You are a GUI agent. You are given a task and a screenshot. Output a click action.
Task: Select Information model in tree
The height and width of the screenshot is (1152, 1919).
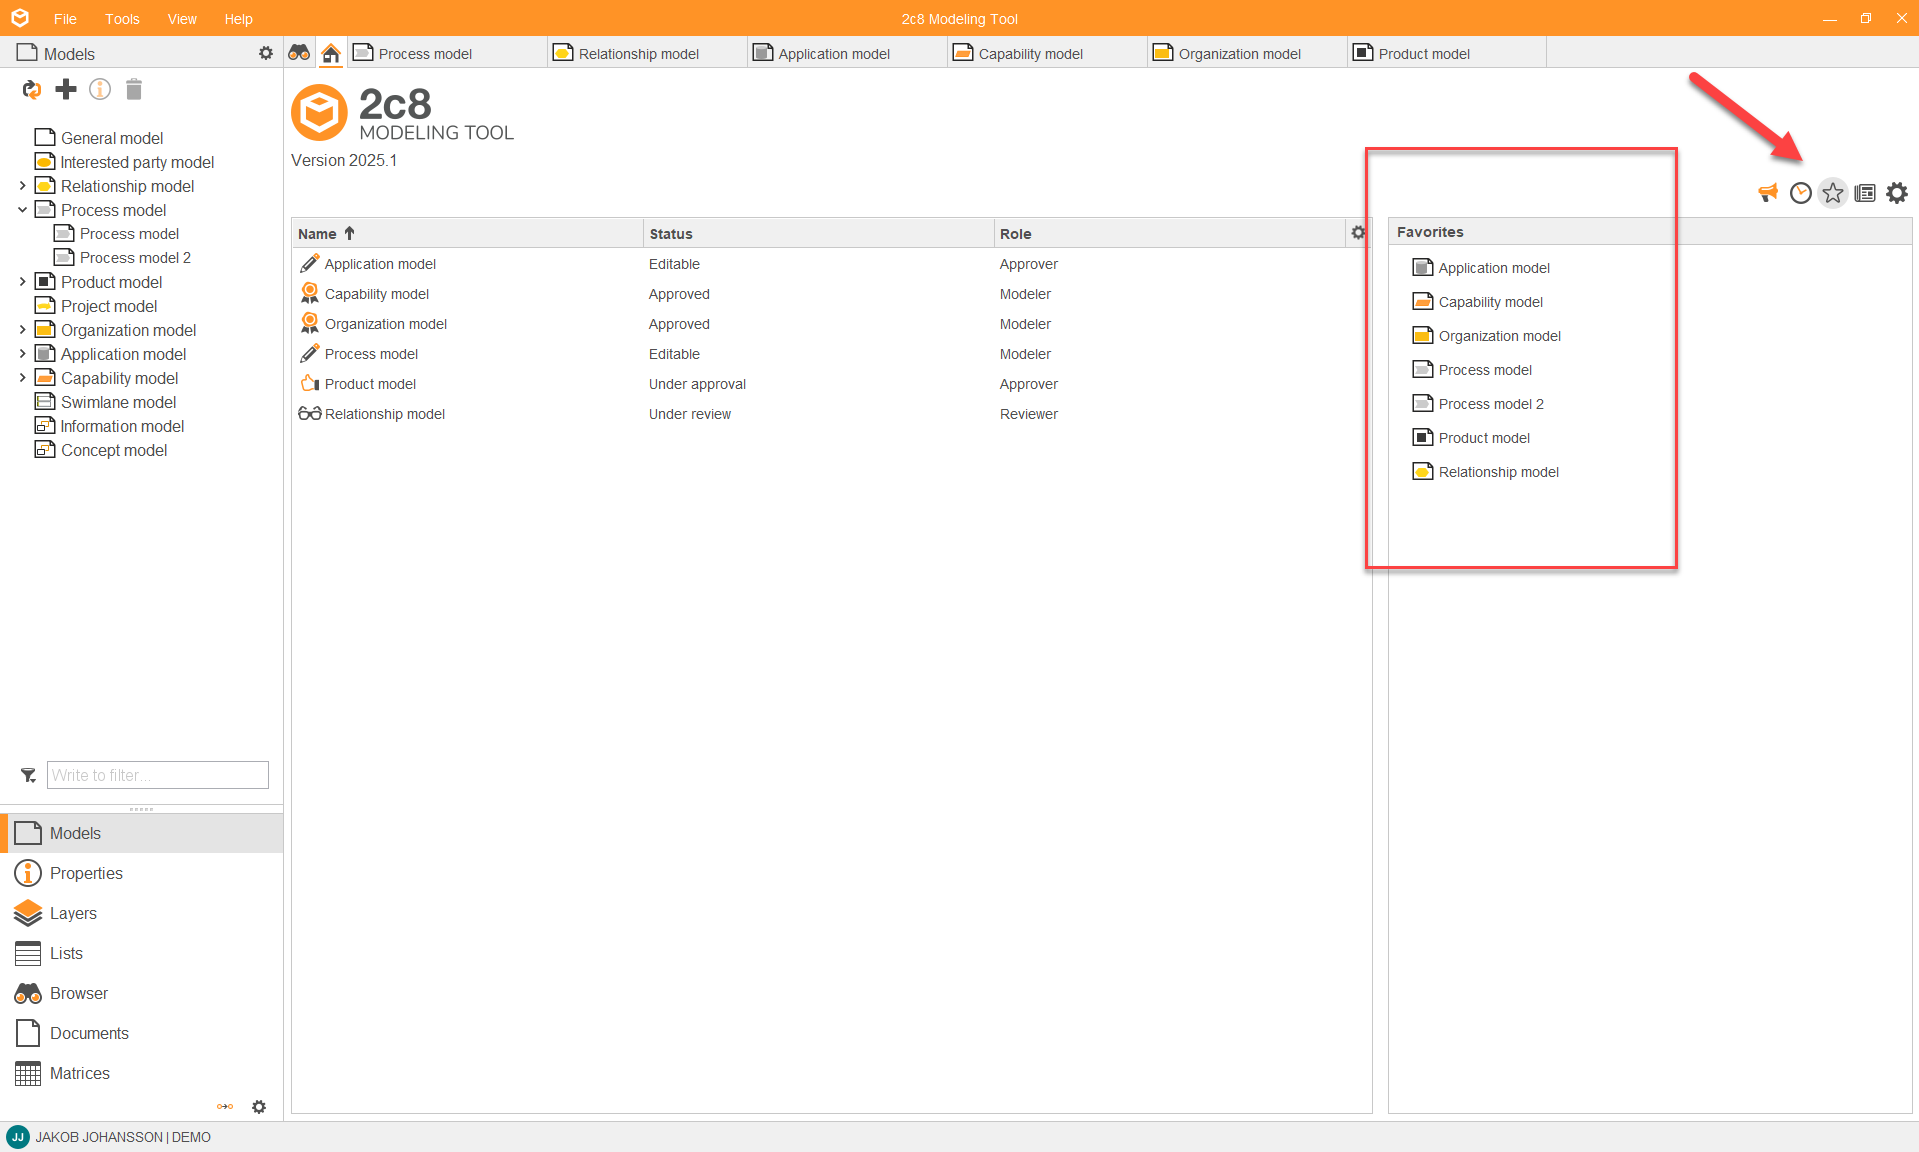pos(110,426)
